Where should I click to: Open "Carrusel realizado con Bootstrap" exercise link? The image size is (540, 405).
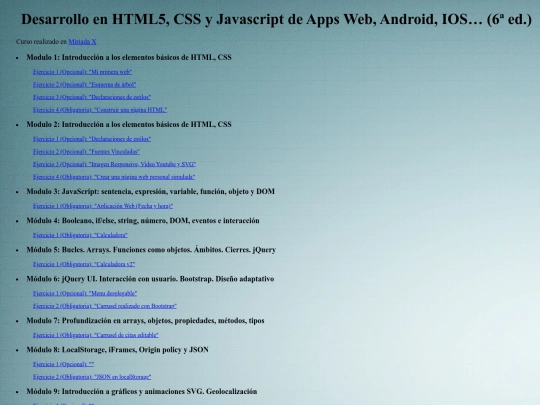click(105, 306)
